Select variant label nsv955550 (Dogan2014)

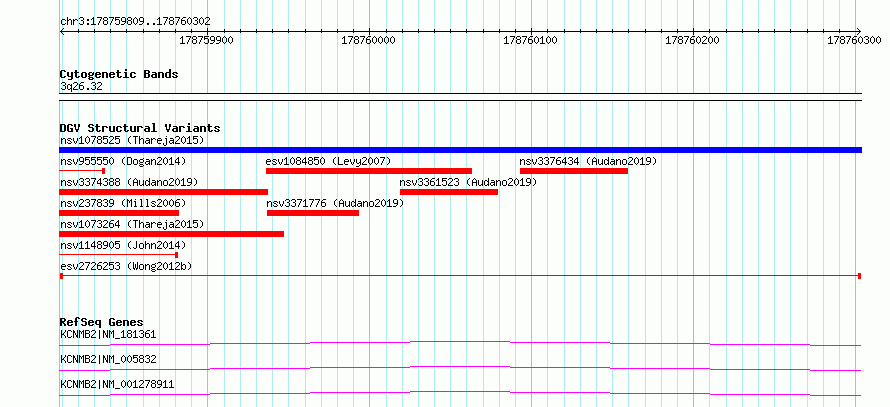coord(123,161)
